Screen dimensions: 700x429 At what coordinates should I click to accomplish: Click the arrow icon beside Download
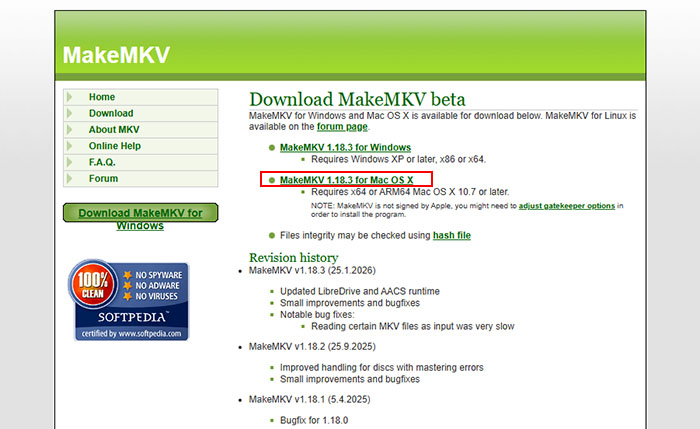coord(69,113)
